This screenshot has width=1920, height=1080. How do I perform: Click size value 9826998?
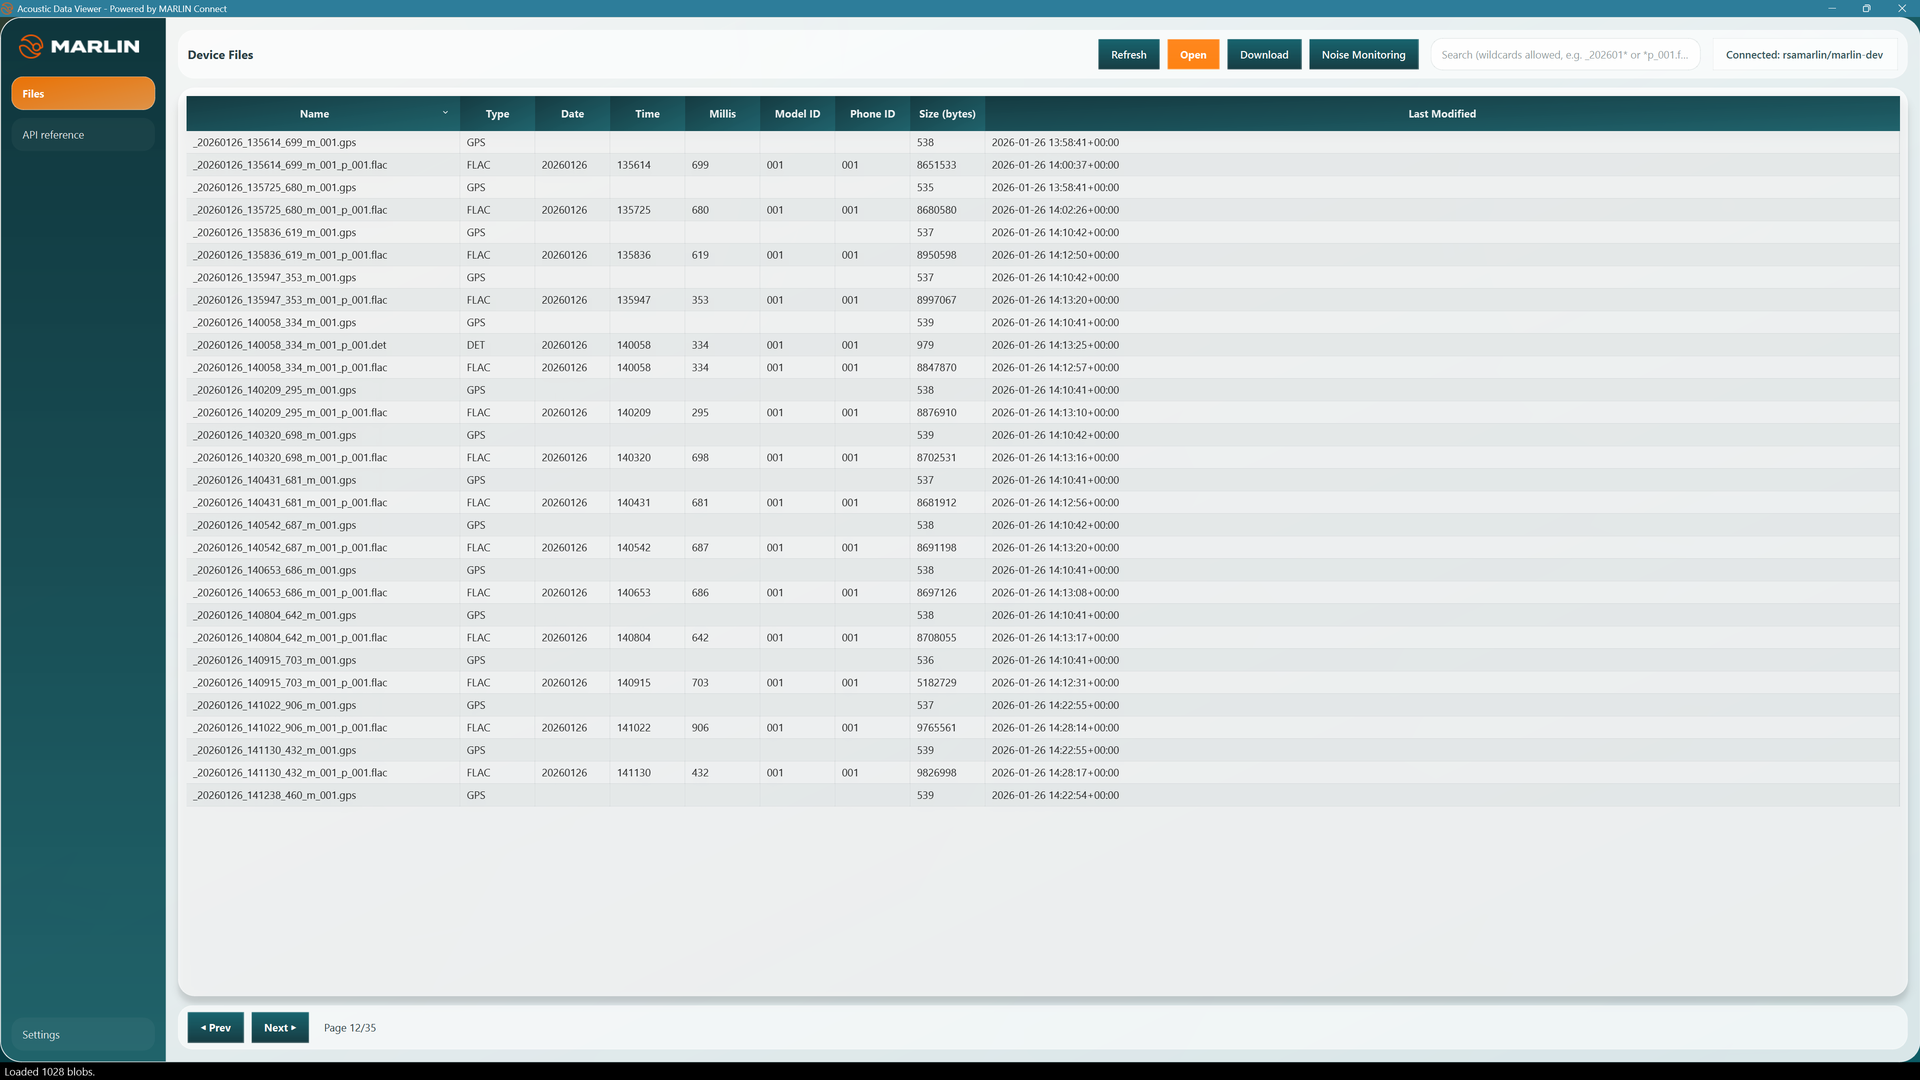click(x=936, y=773)
